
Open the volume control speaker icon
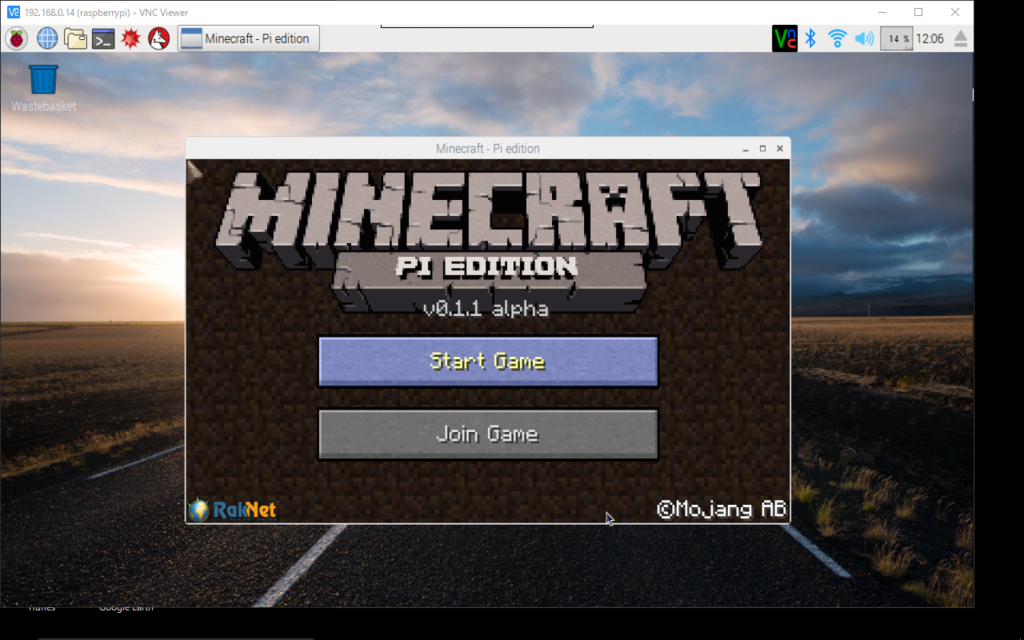864,39
